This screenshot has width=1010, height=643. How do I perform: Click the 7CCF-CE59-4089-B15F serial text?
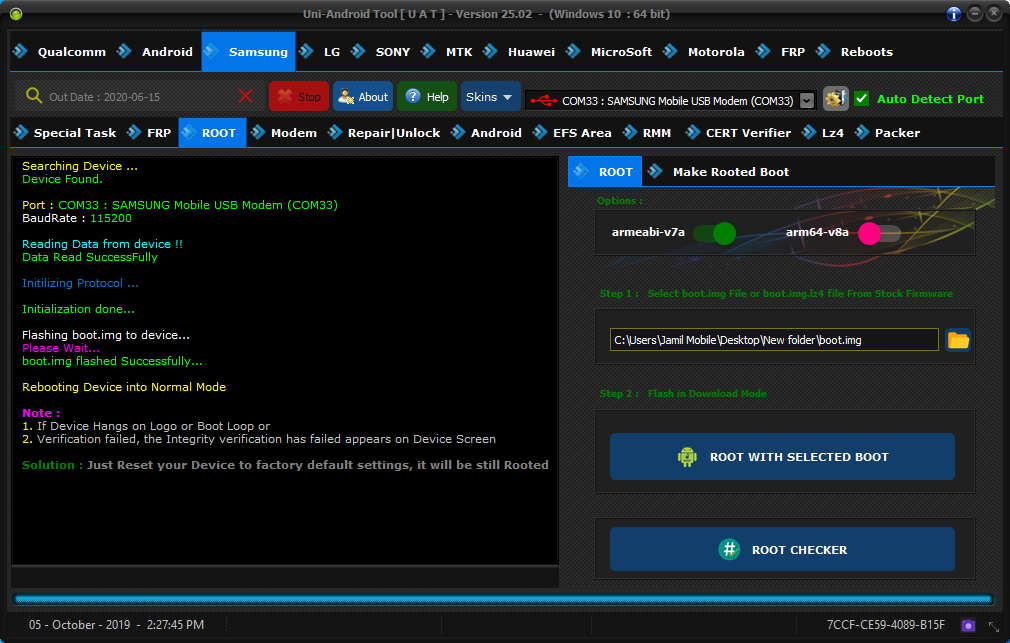pos(886,625)
